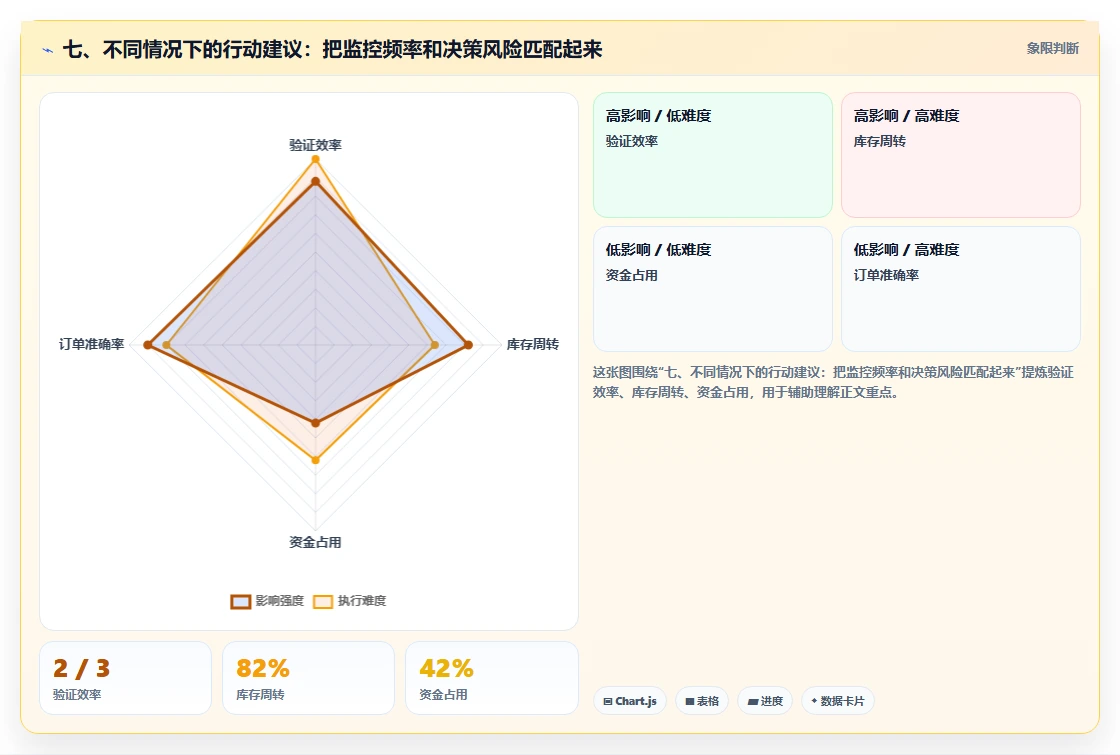Viewport: 1120px width, 755px height.
Task: Click the 验证效率 radar axis label
Action: click(x=315, y=145)
